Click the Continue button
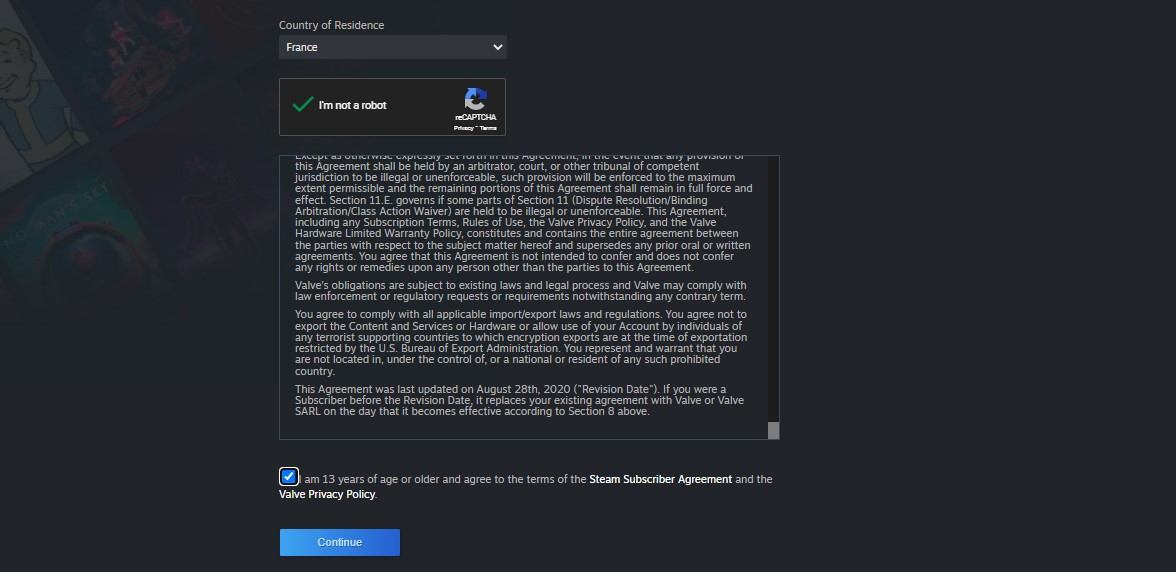 [x=340, y=542]
